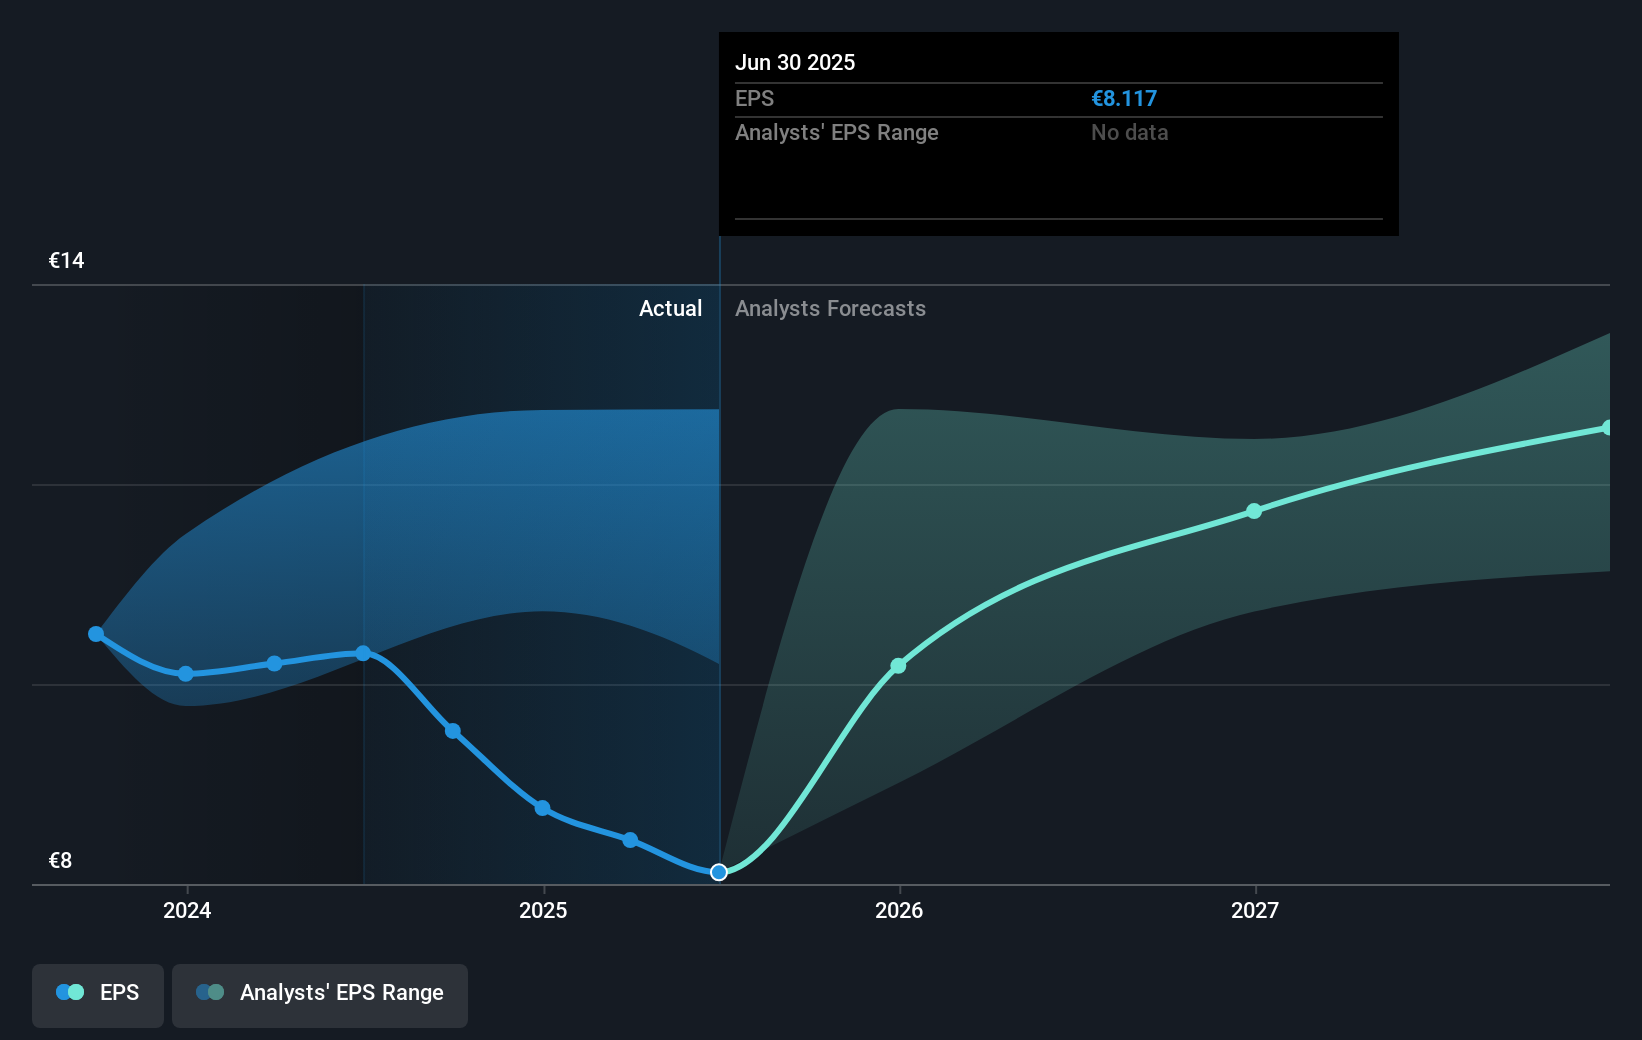
Task: Switch to the Actual section label
Action: pyautogui.click(x=671, y=308)
